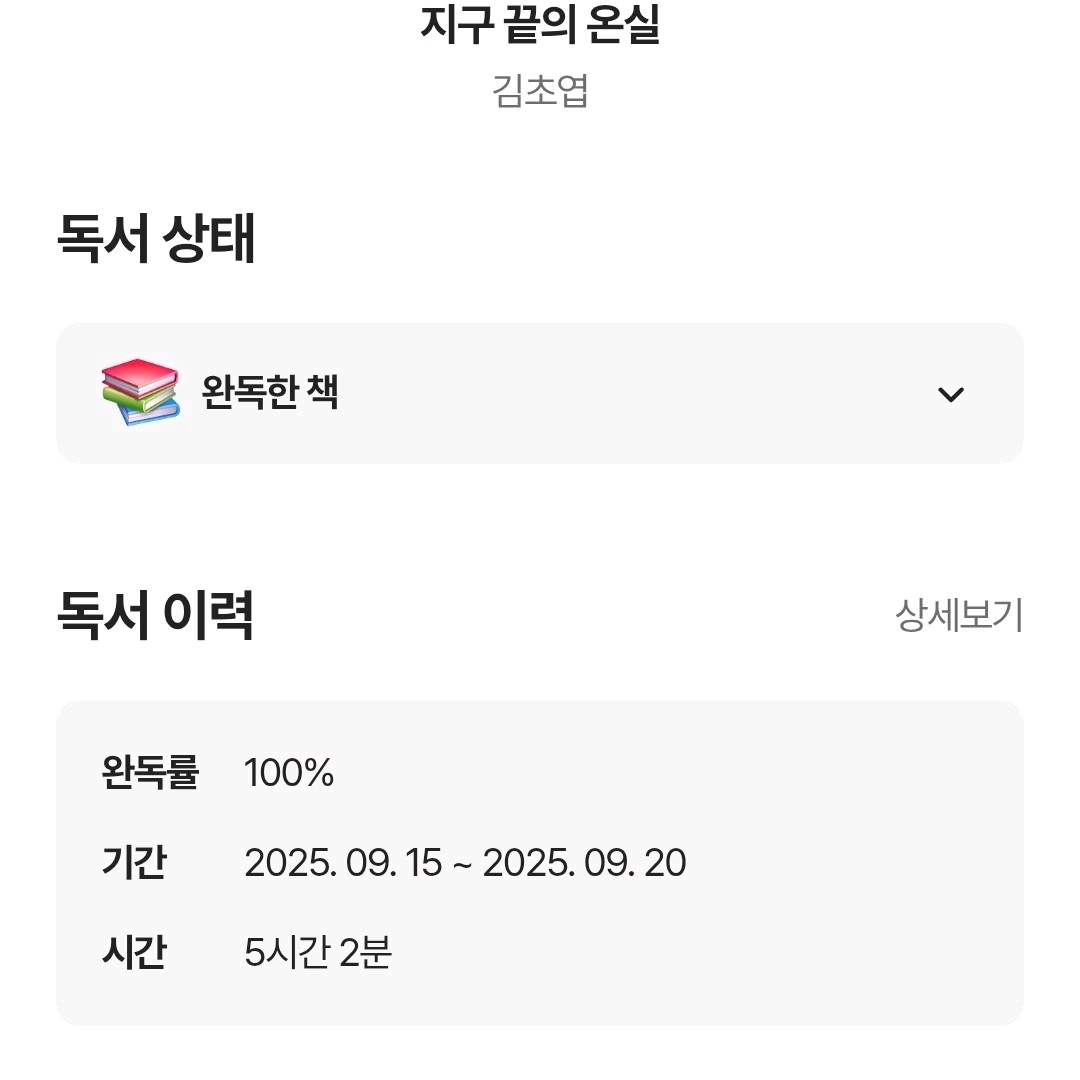Click the 2분 minutes value
The image size is (1080, 1080).
[x=365, y=953]
